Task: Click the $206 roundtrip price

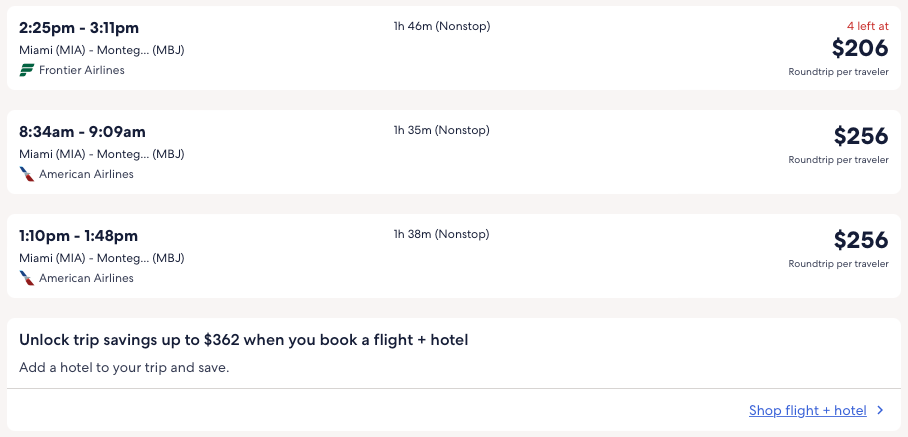Action: pos(859,48)
